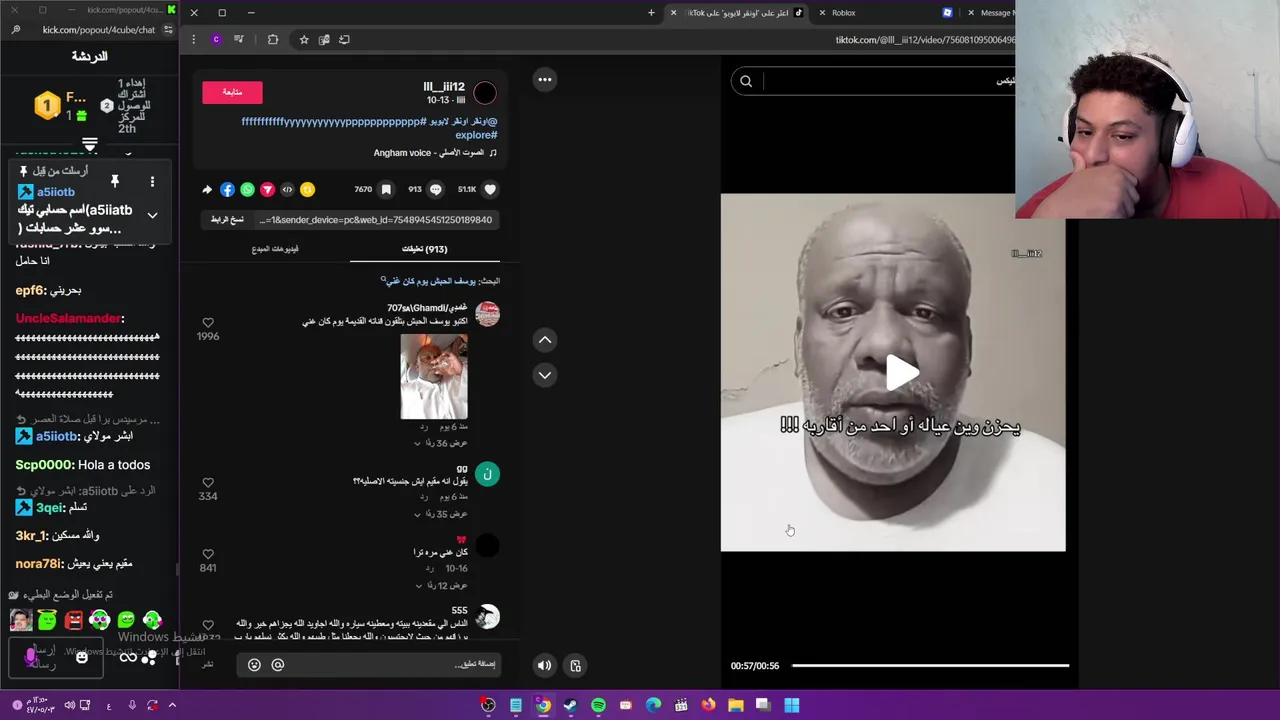Bookmark the video with the 7670 save icon
Viewport: 1280px width, 720px height.
pos(386,189)
